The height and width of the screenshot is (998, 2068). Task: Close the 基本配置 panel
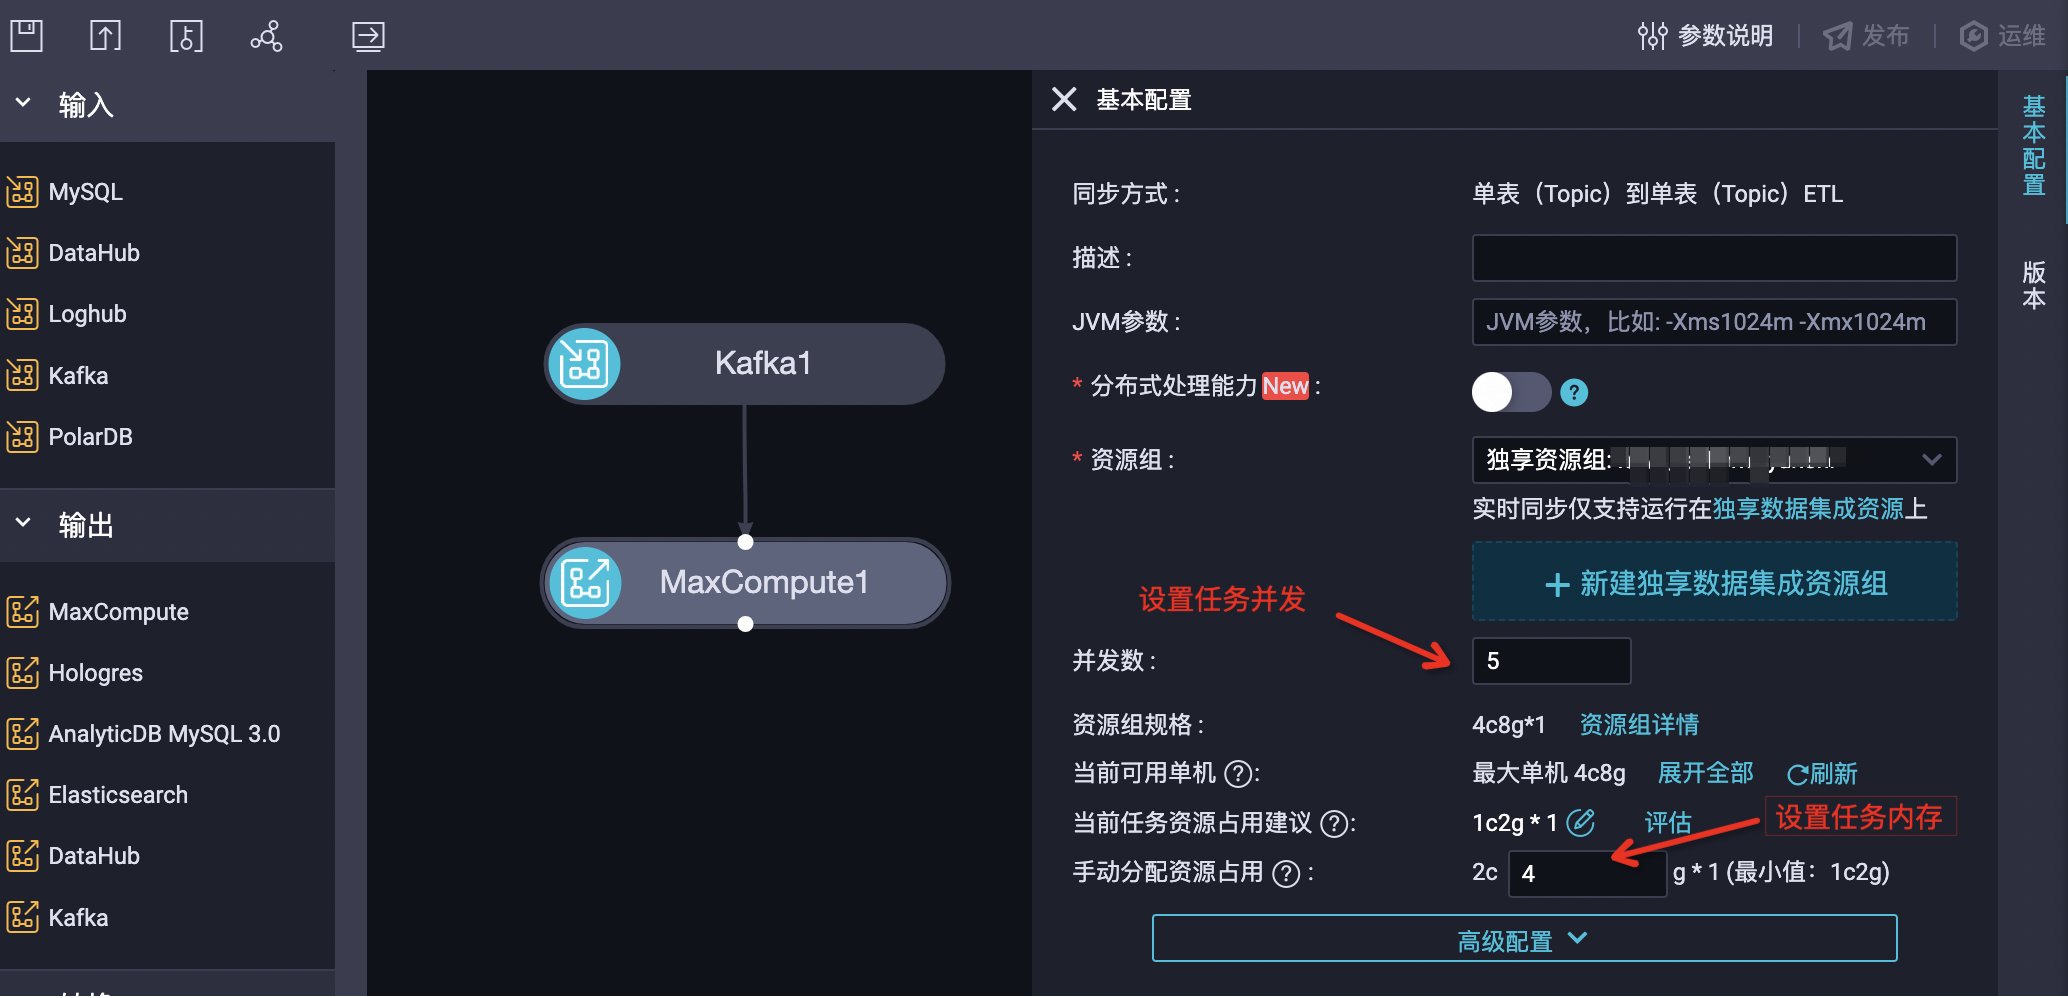coord(1064,99)
